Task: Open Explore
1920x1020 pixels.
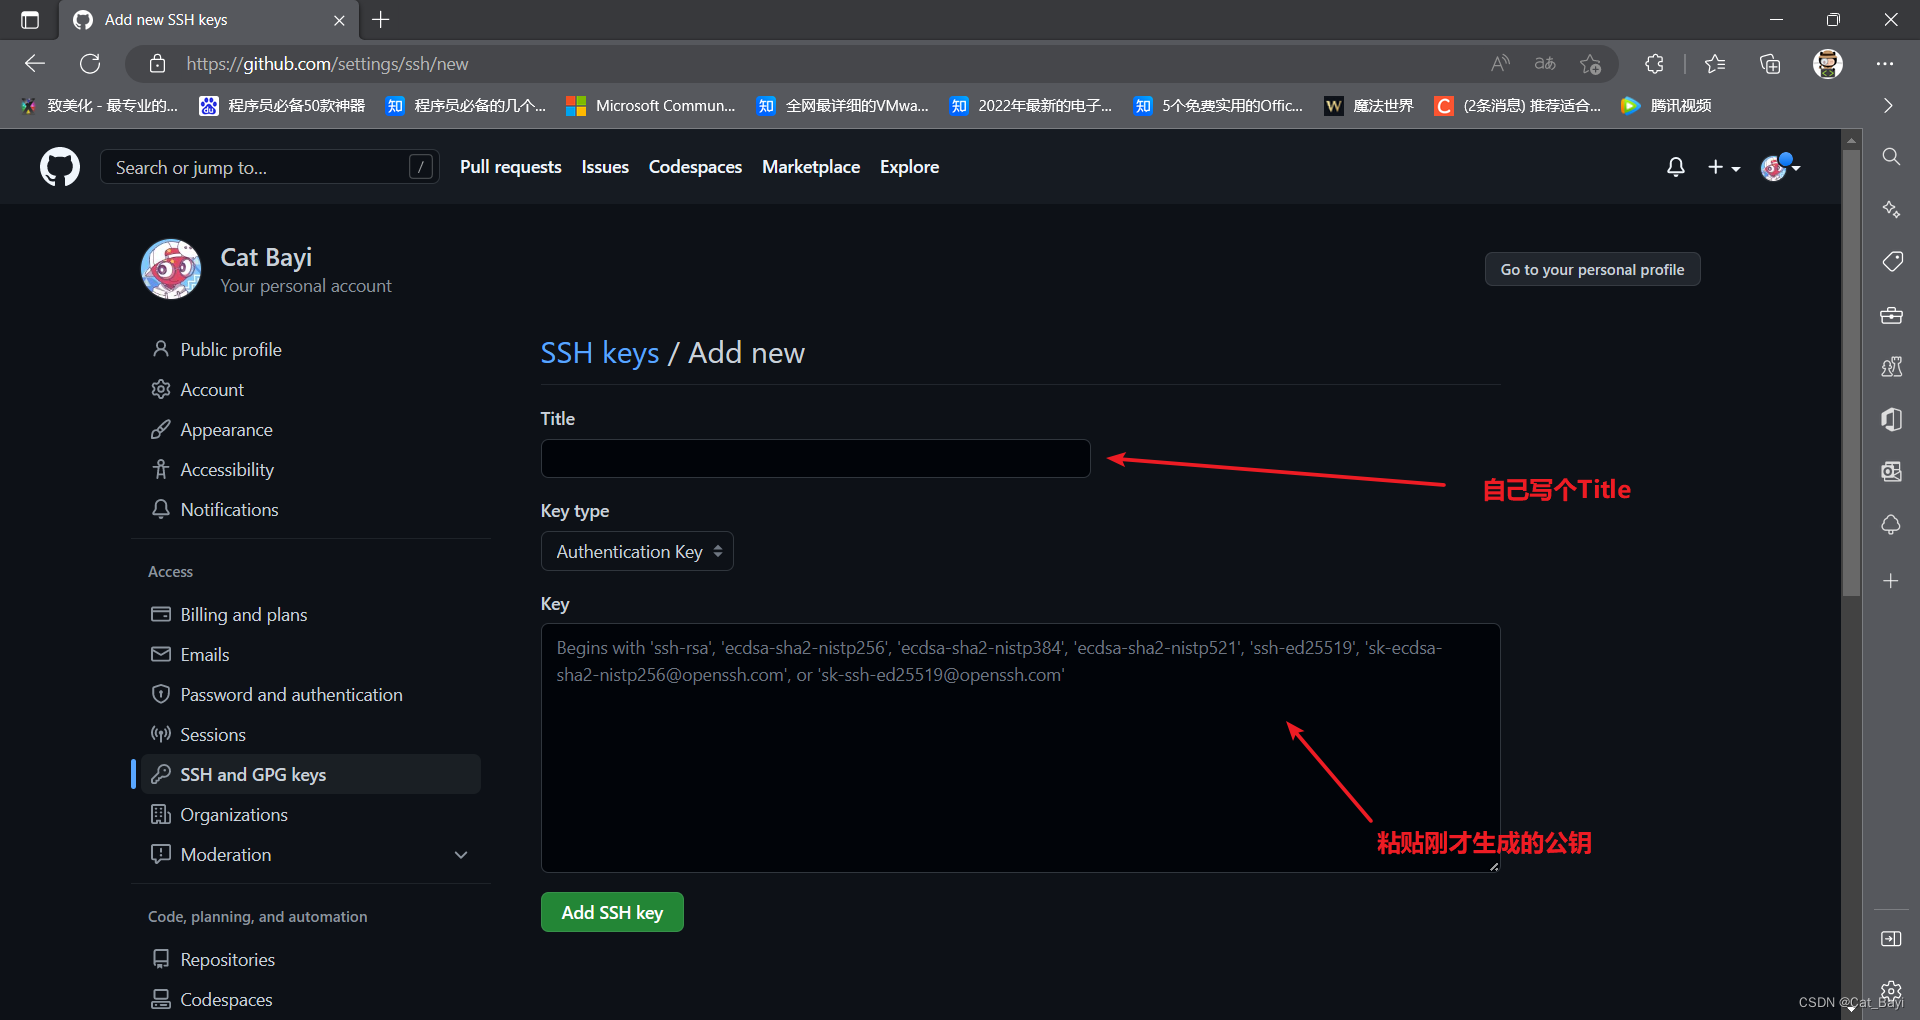Action: (909, 167)
